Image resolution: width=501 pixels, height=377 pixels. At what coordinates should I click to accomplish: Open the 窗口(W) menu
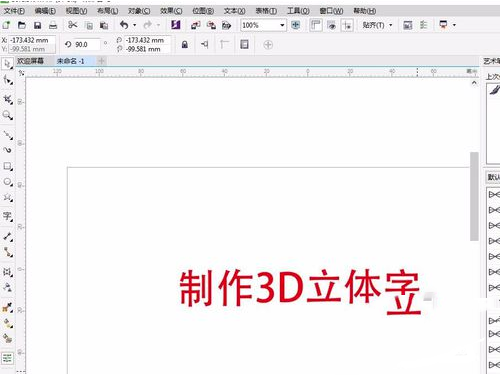(x=331, y=11)
